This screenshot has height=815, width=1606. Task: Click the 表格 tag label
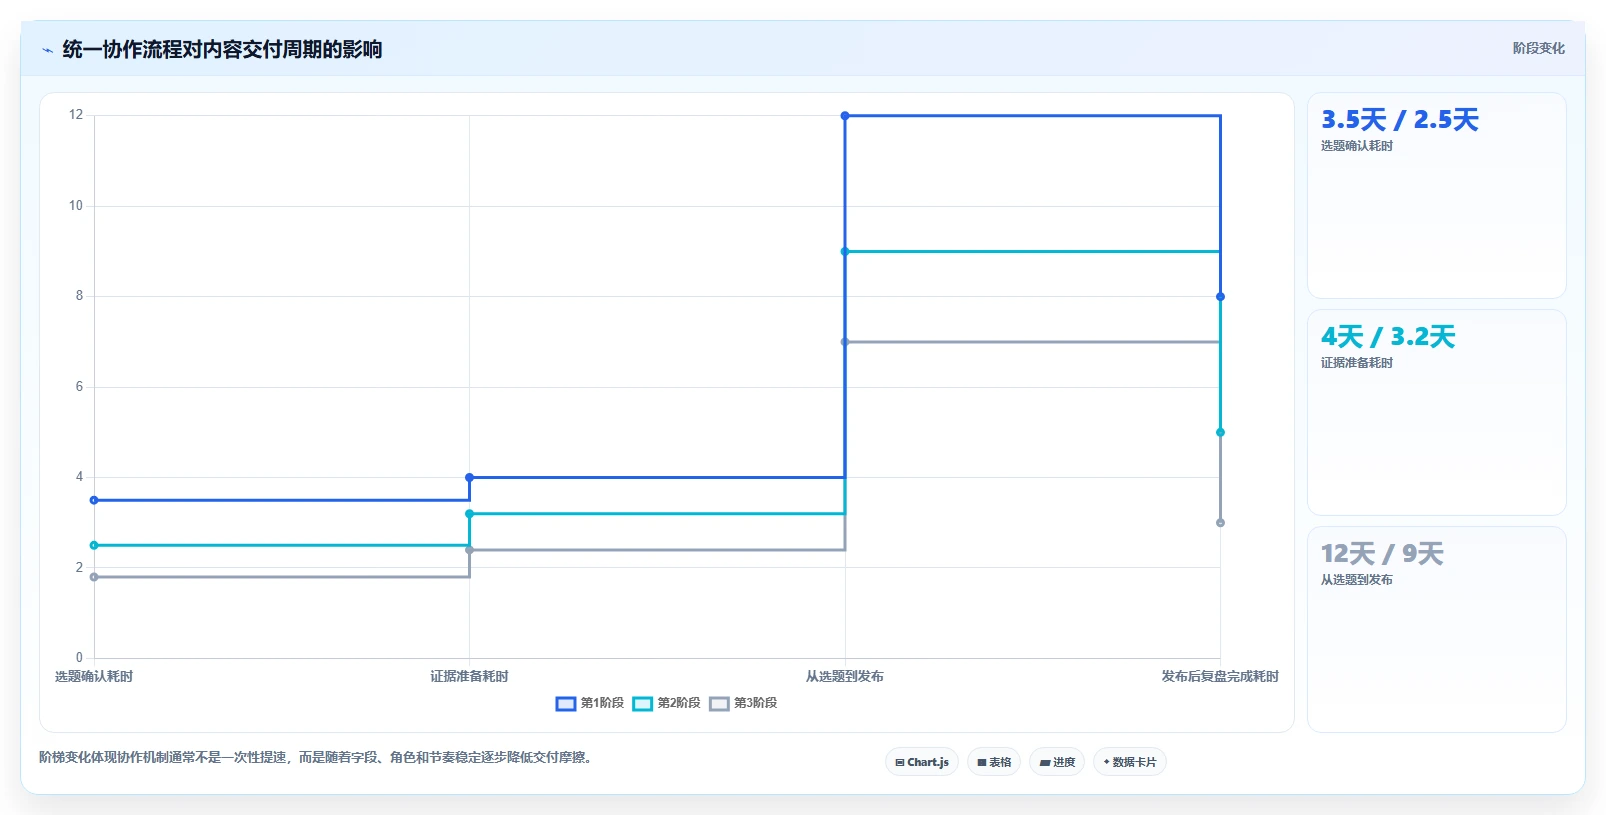[1000, 762]
